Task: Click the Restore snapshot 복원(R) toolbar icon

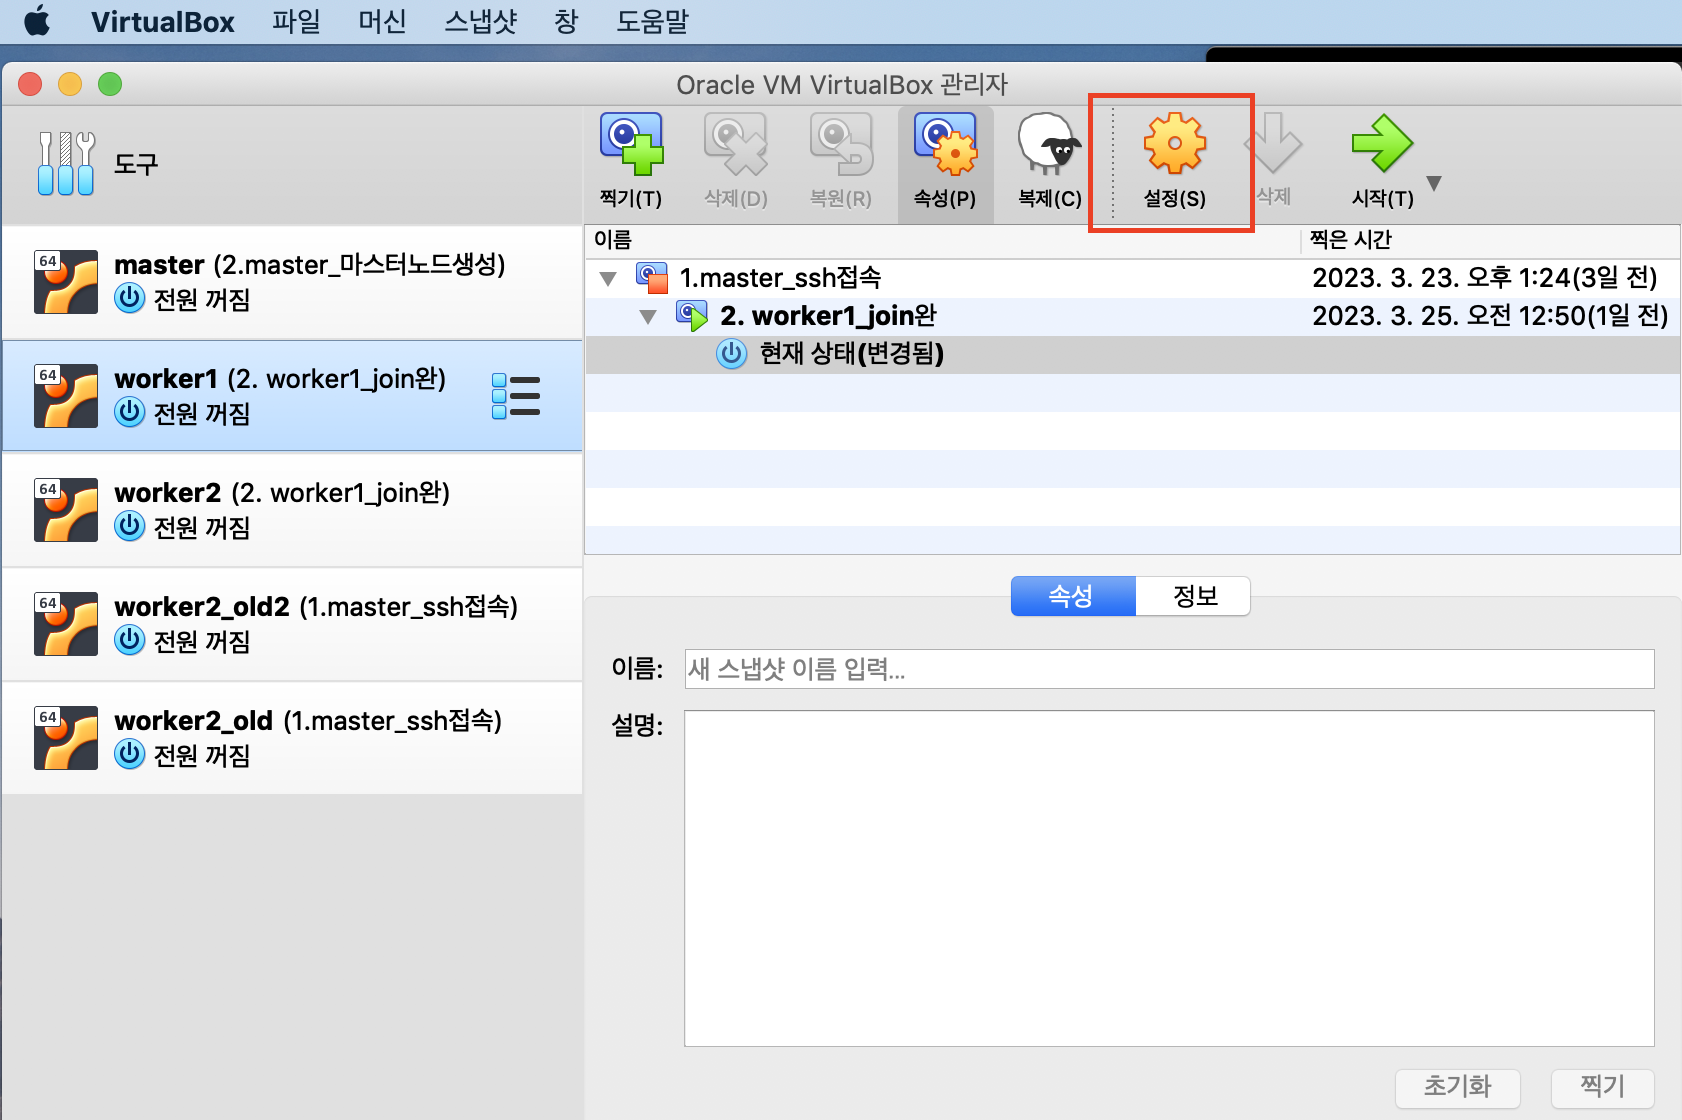Action: (841, 161)
